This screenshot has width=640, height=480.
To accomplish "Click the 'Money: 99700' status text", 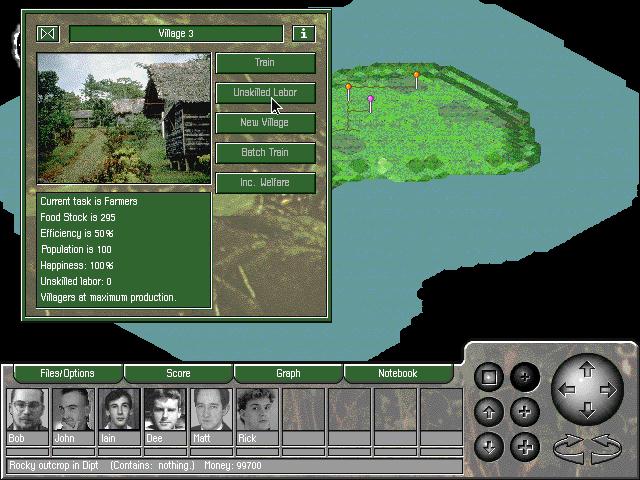I will (x=233, y=465).
